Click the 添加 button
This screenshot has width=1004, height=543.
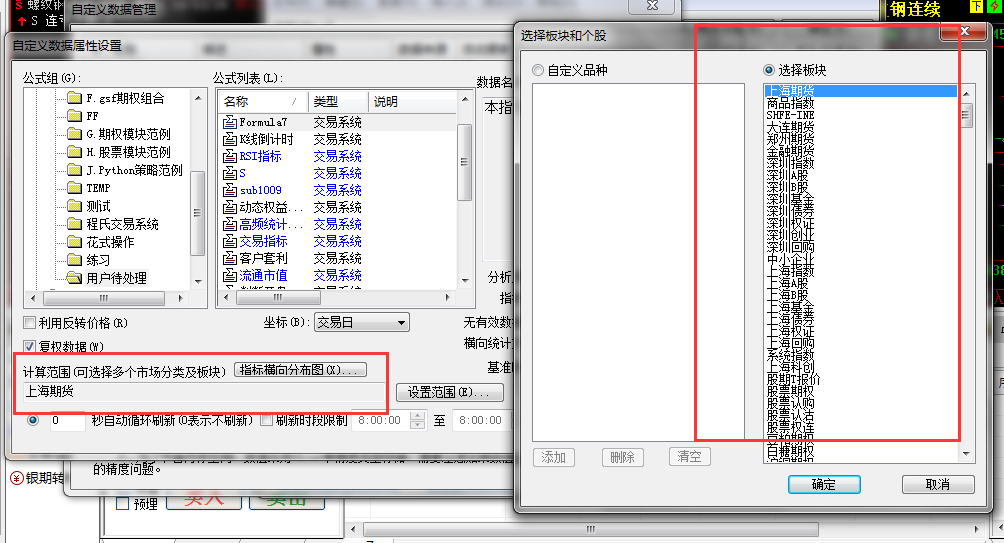pos(553,457)
